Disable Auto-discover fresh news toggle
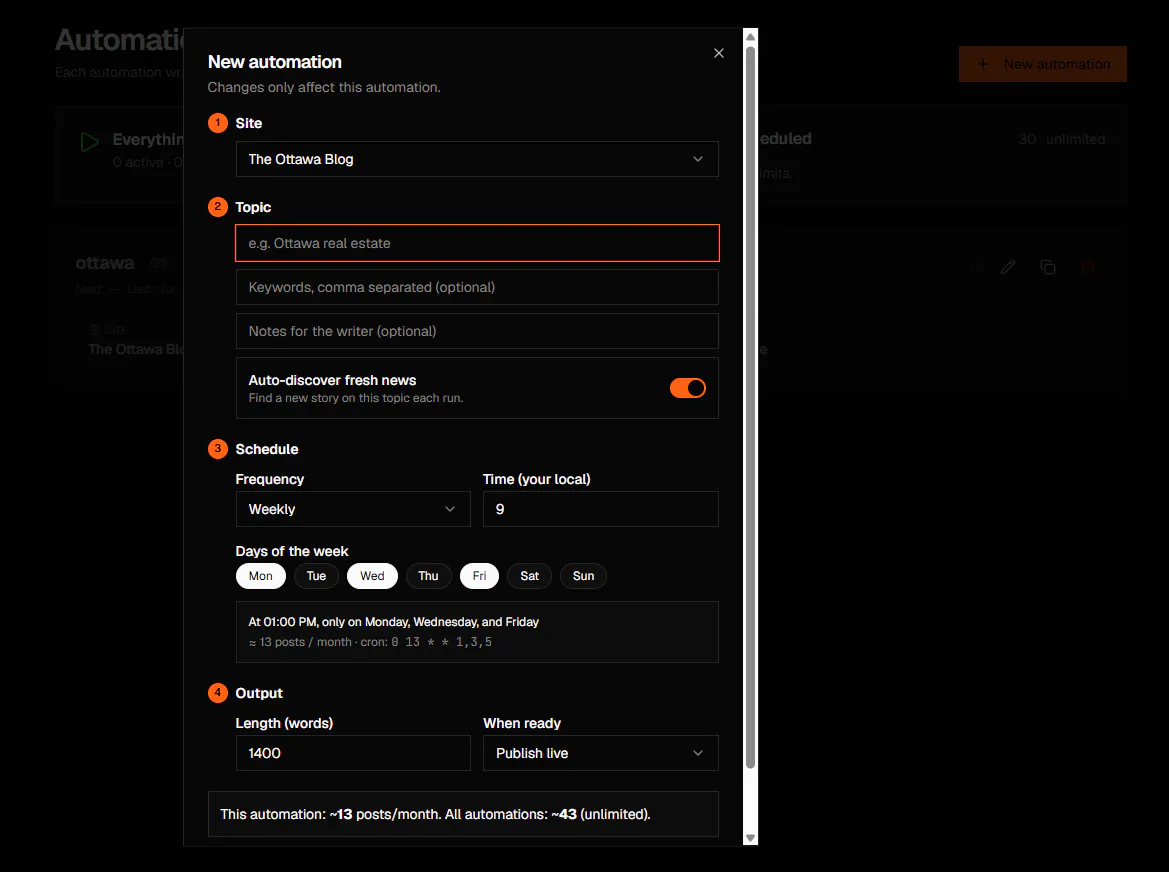This screenshot has width=1169, height=872. pyautogui.click(x=687, y=388)
